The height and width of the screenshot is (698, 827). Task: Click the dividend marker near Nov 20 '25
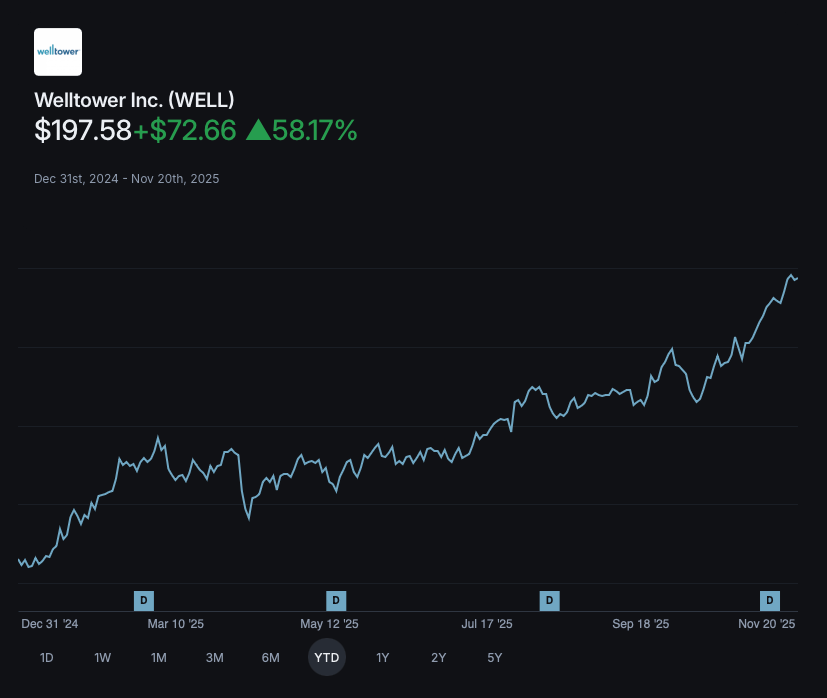[x=770, y=600]
